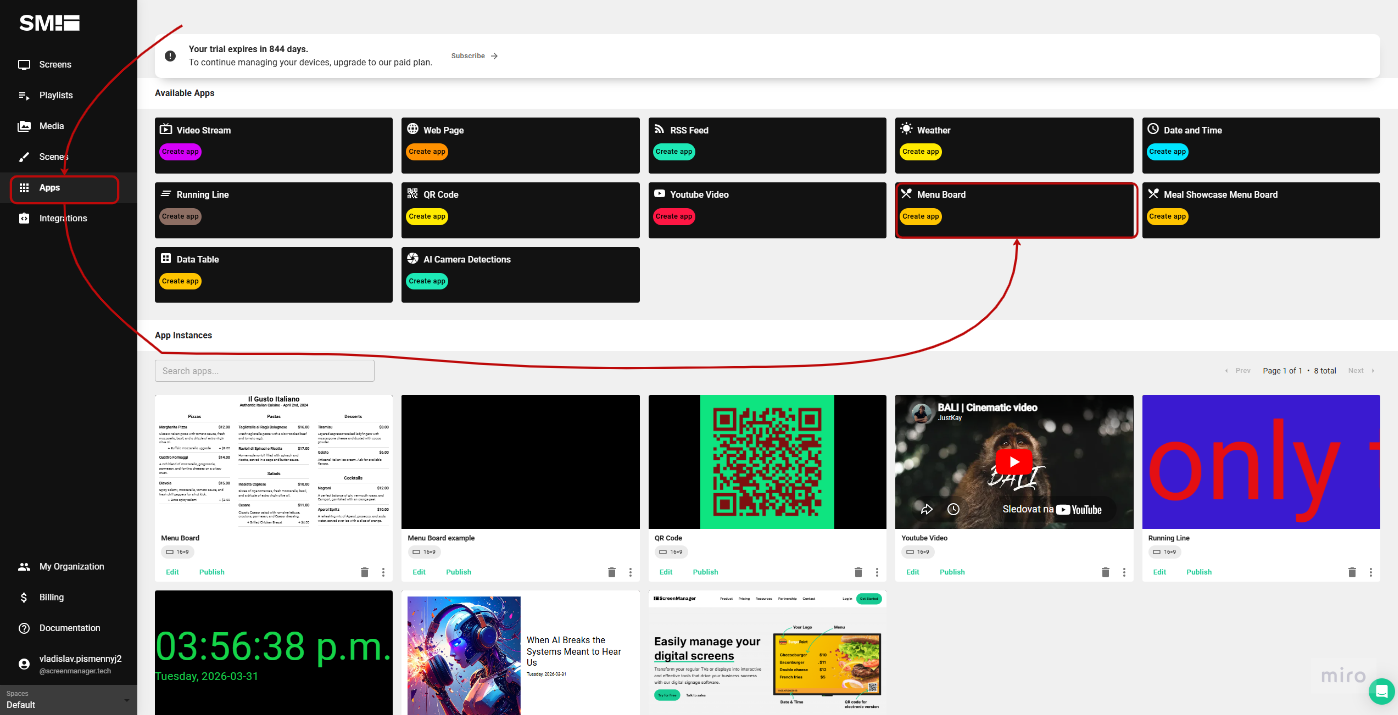This screenshot has height=715, width=1398.
Task: Open the three-dot menu on Menu Board instance
Action: tap(382, 571)
